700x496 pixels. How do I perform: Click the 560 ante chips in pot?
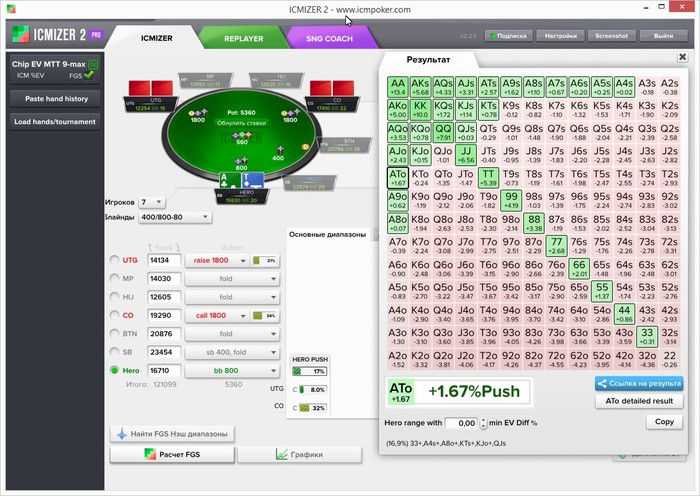[x=242, y=135]
